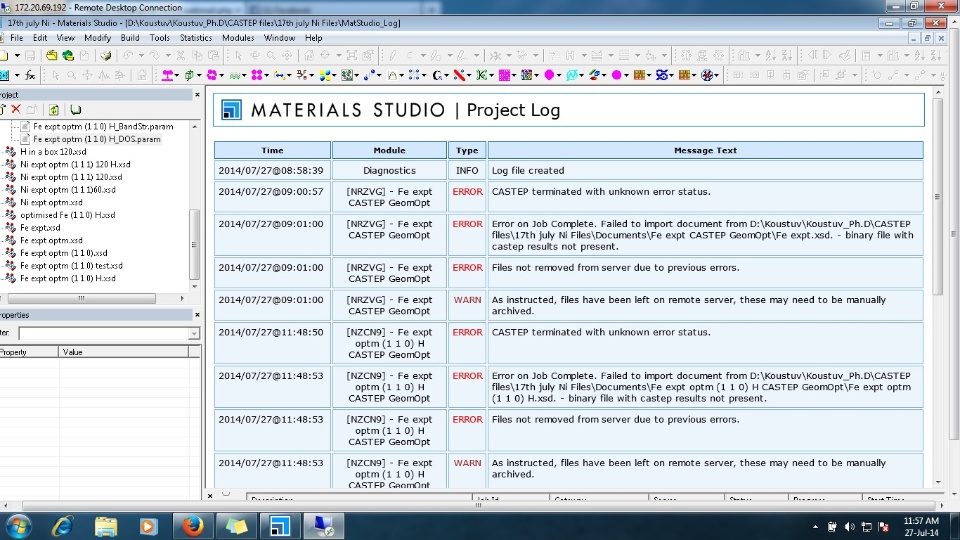Open dropdown arrow beside black C module icon
This screenshot has height=540, width=960.
point(446,75)
